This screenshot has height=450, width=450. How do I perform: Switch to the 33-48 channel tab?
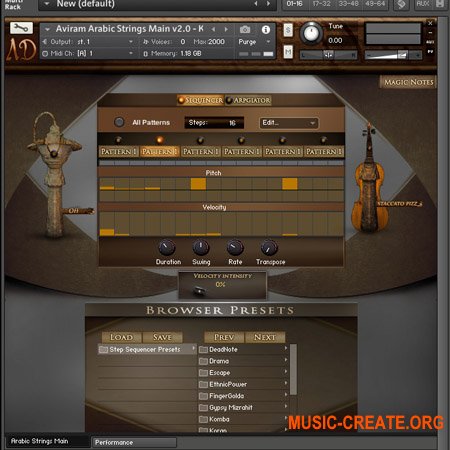pos(349,4)
